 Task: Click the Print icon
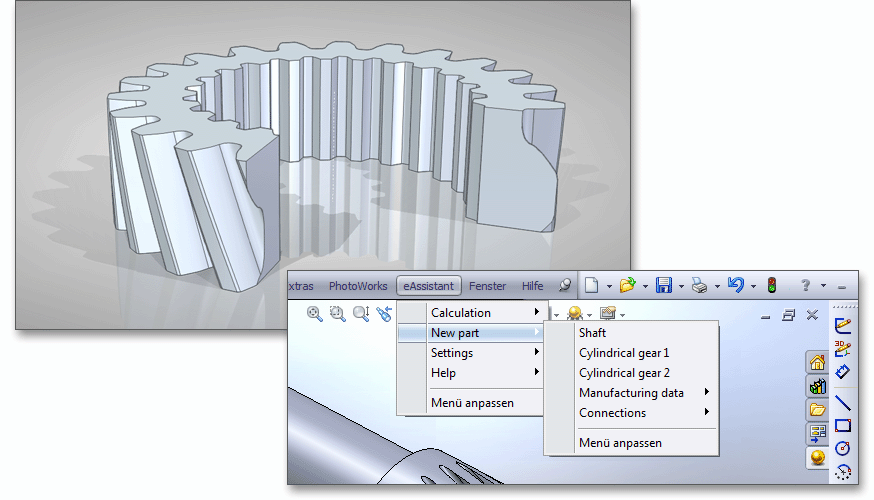pos(700,286)
